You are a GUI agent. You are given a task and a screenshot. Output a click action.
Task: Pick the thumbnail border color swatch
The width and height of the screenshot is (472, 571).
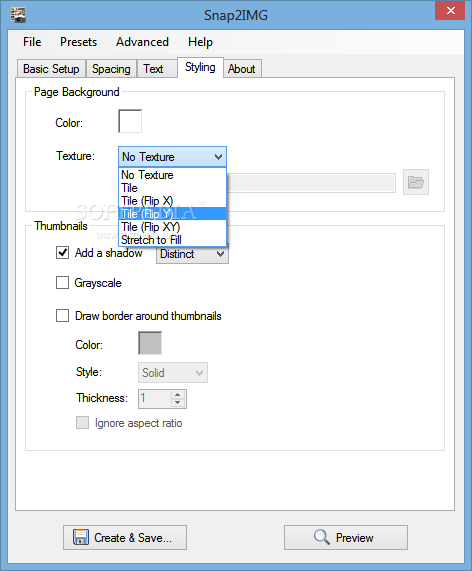(x=150, y=343)
